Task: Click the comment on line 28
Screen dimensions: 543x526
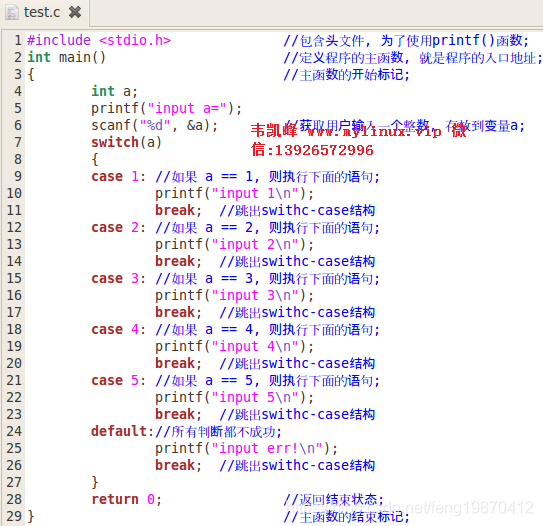Action: point(334,499)
